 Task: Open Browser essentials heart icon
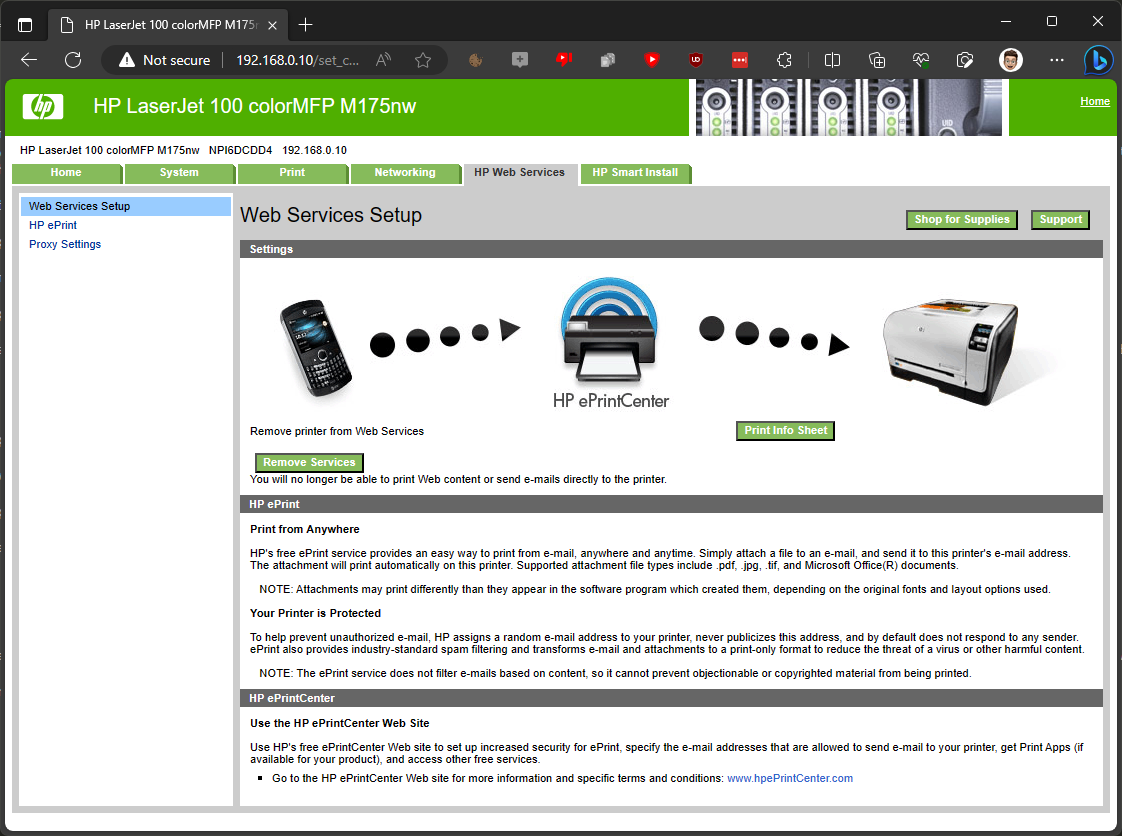(921, 60)
